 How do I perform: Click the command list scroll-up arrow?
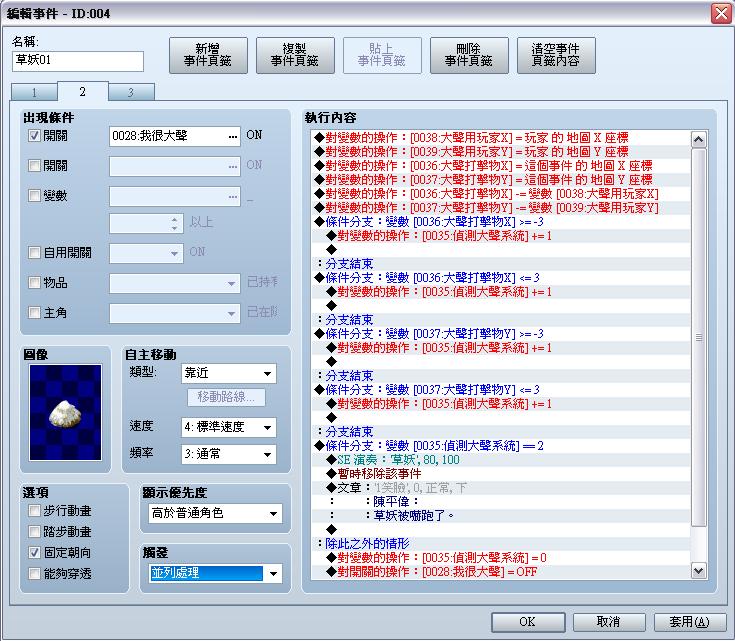pyautogui.click(x=698, y=139)
